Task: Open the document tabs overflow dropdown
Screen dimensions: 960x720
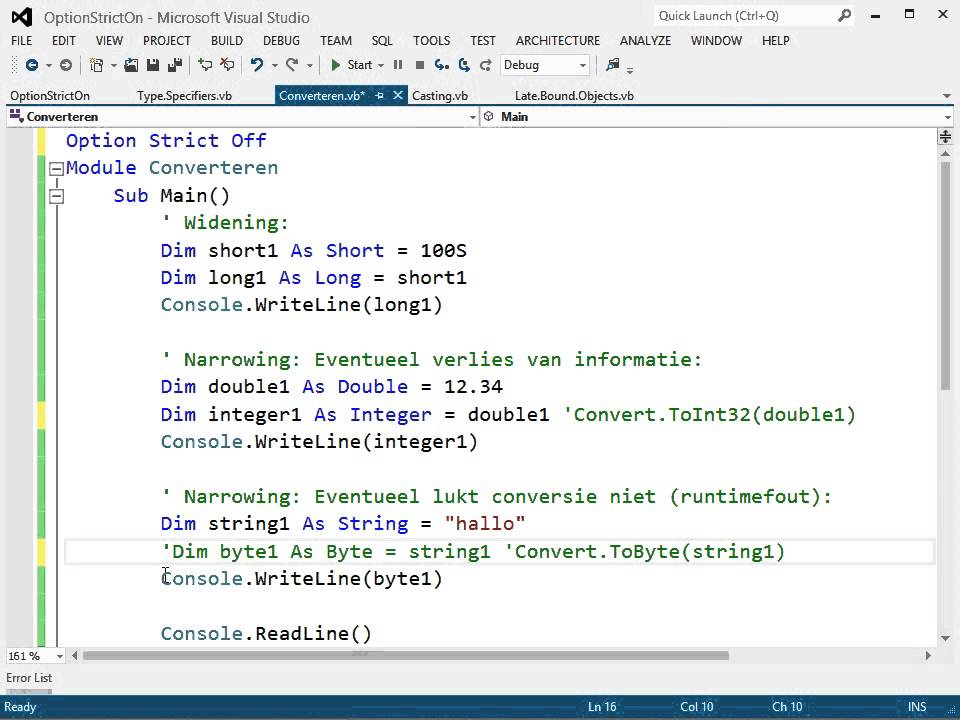Action: 947,96
